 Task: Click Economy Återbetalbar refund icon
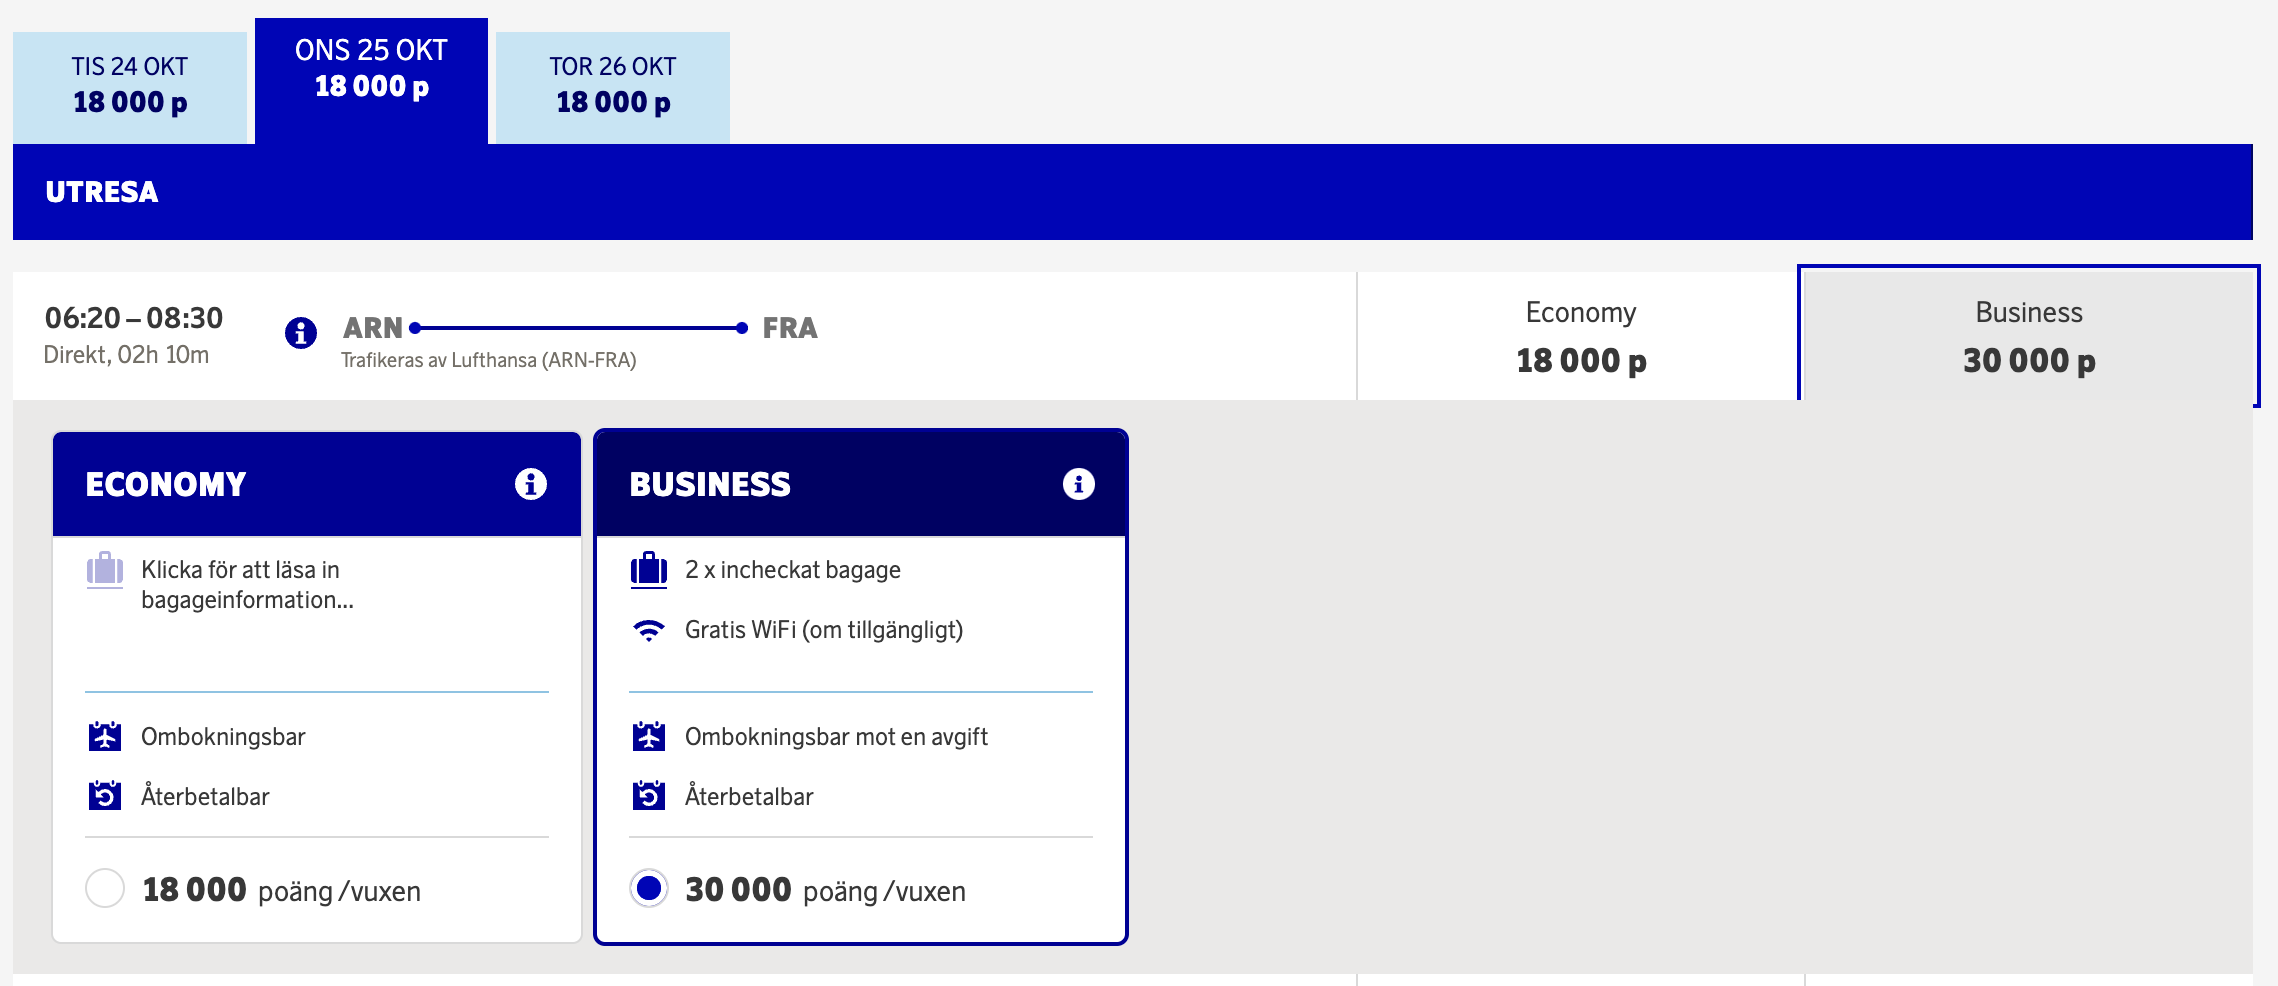click(105, 796)
